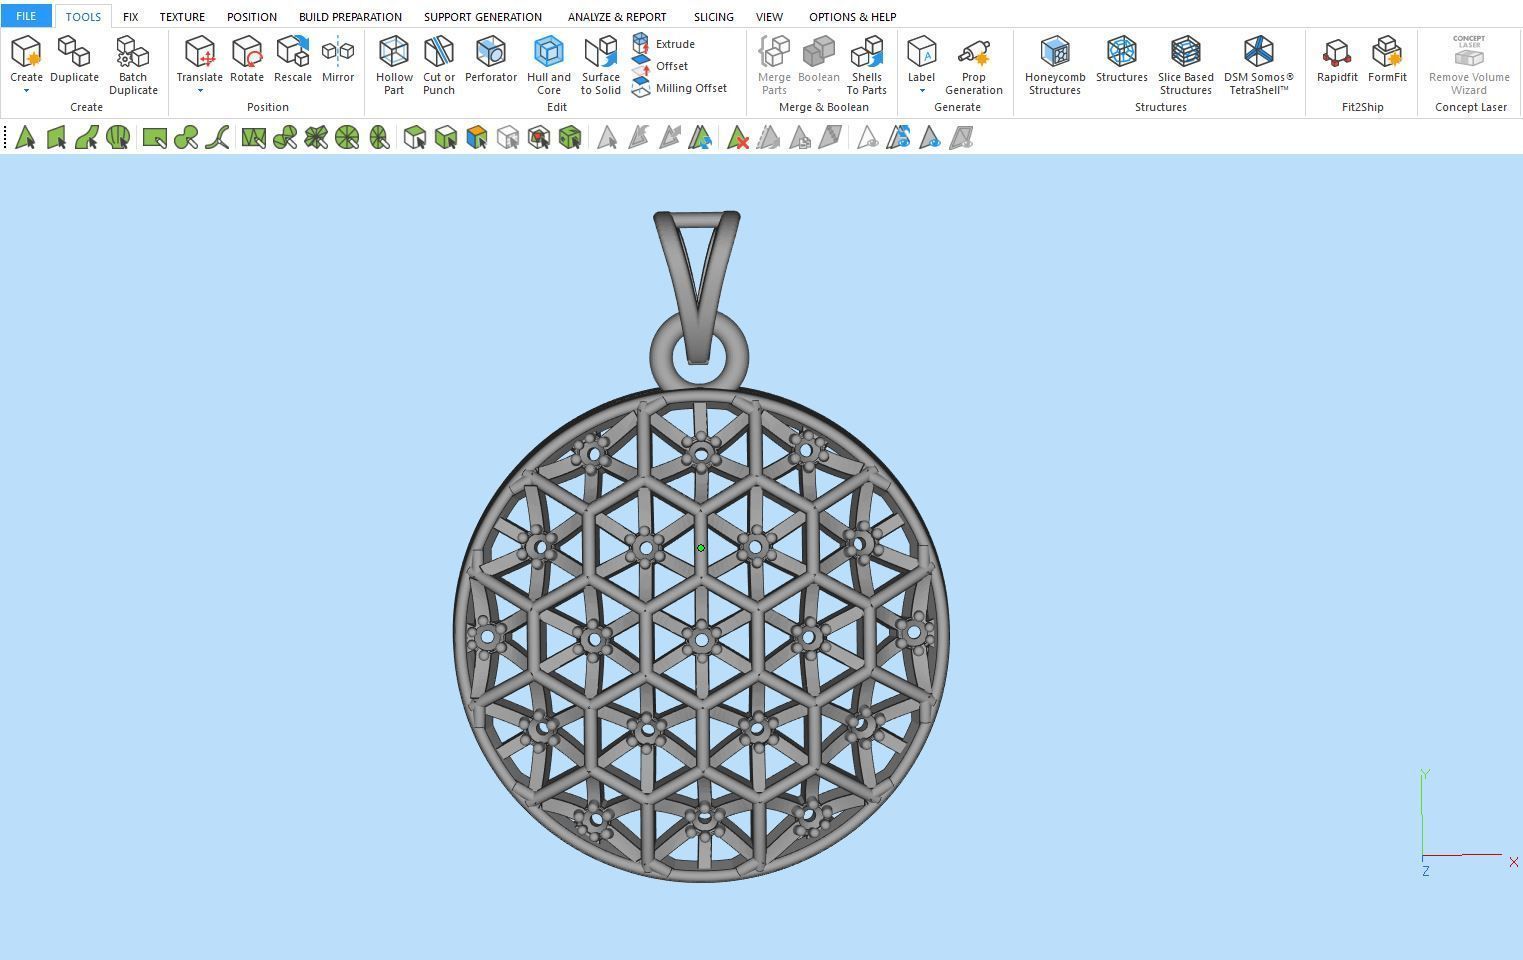Image resolution: width=1523 pixels, height=960 pixels.
Task: Click the marking toolbar grip handle
Action: click(x=5, y=138)
